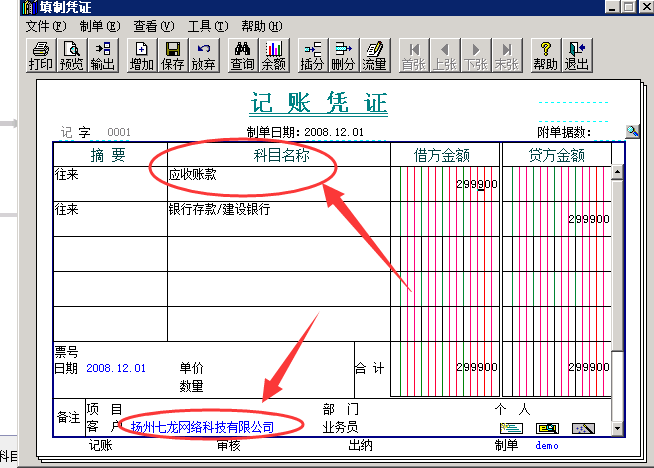
Task: Click the voucher date 2008.12.01 after 制单日期
Action: click(334, 132)
